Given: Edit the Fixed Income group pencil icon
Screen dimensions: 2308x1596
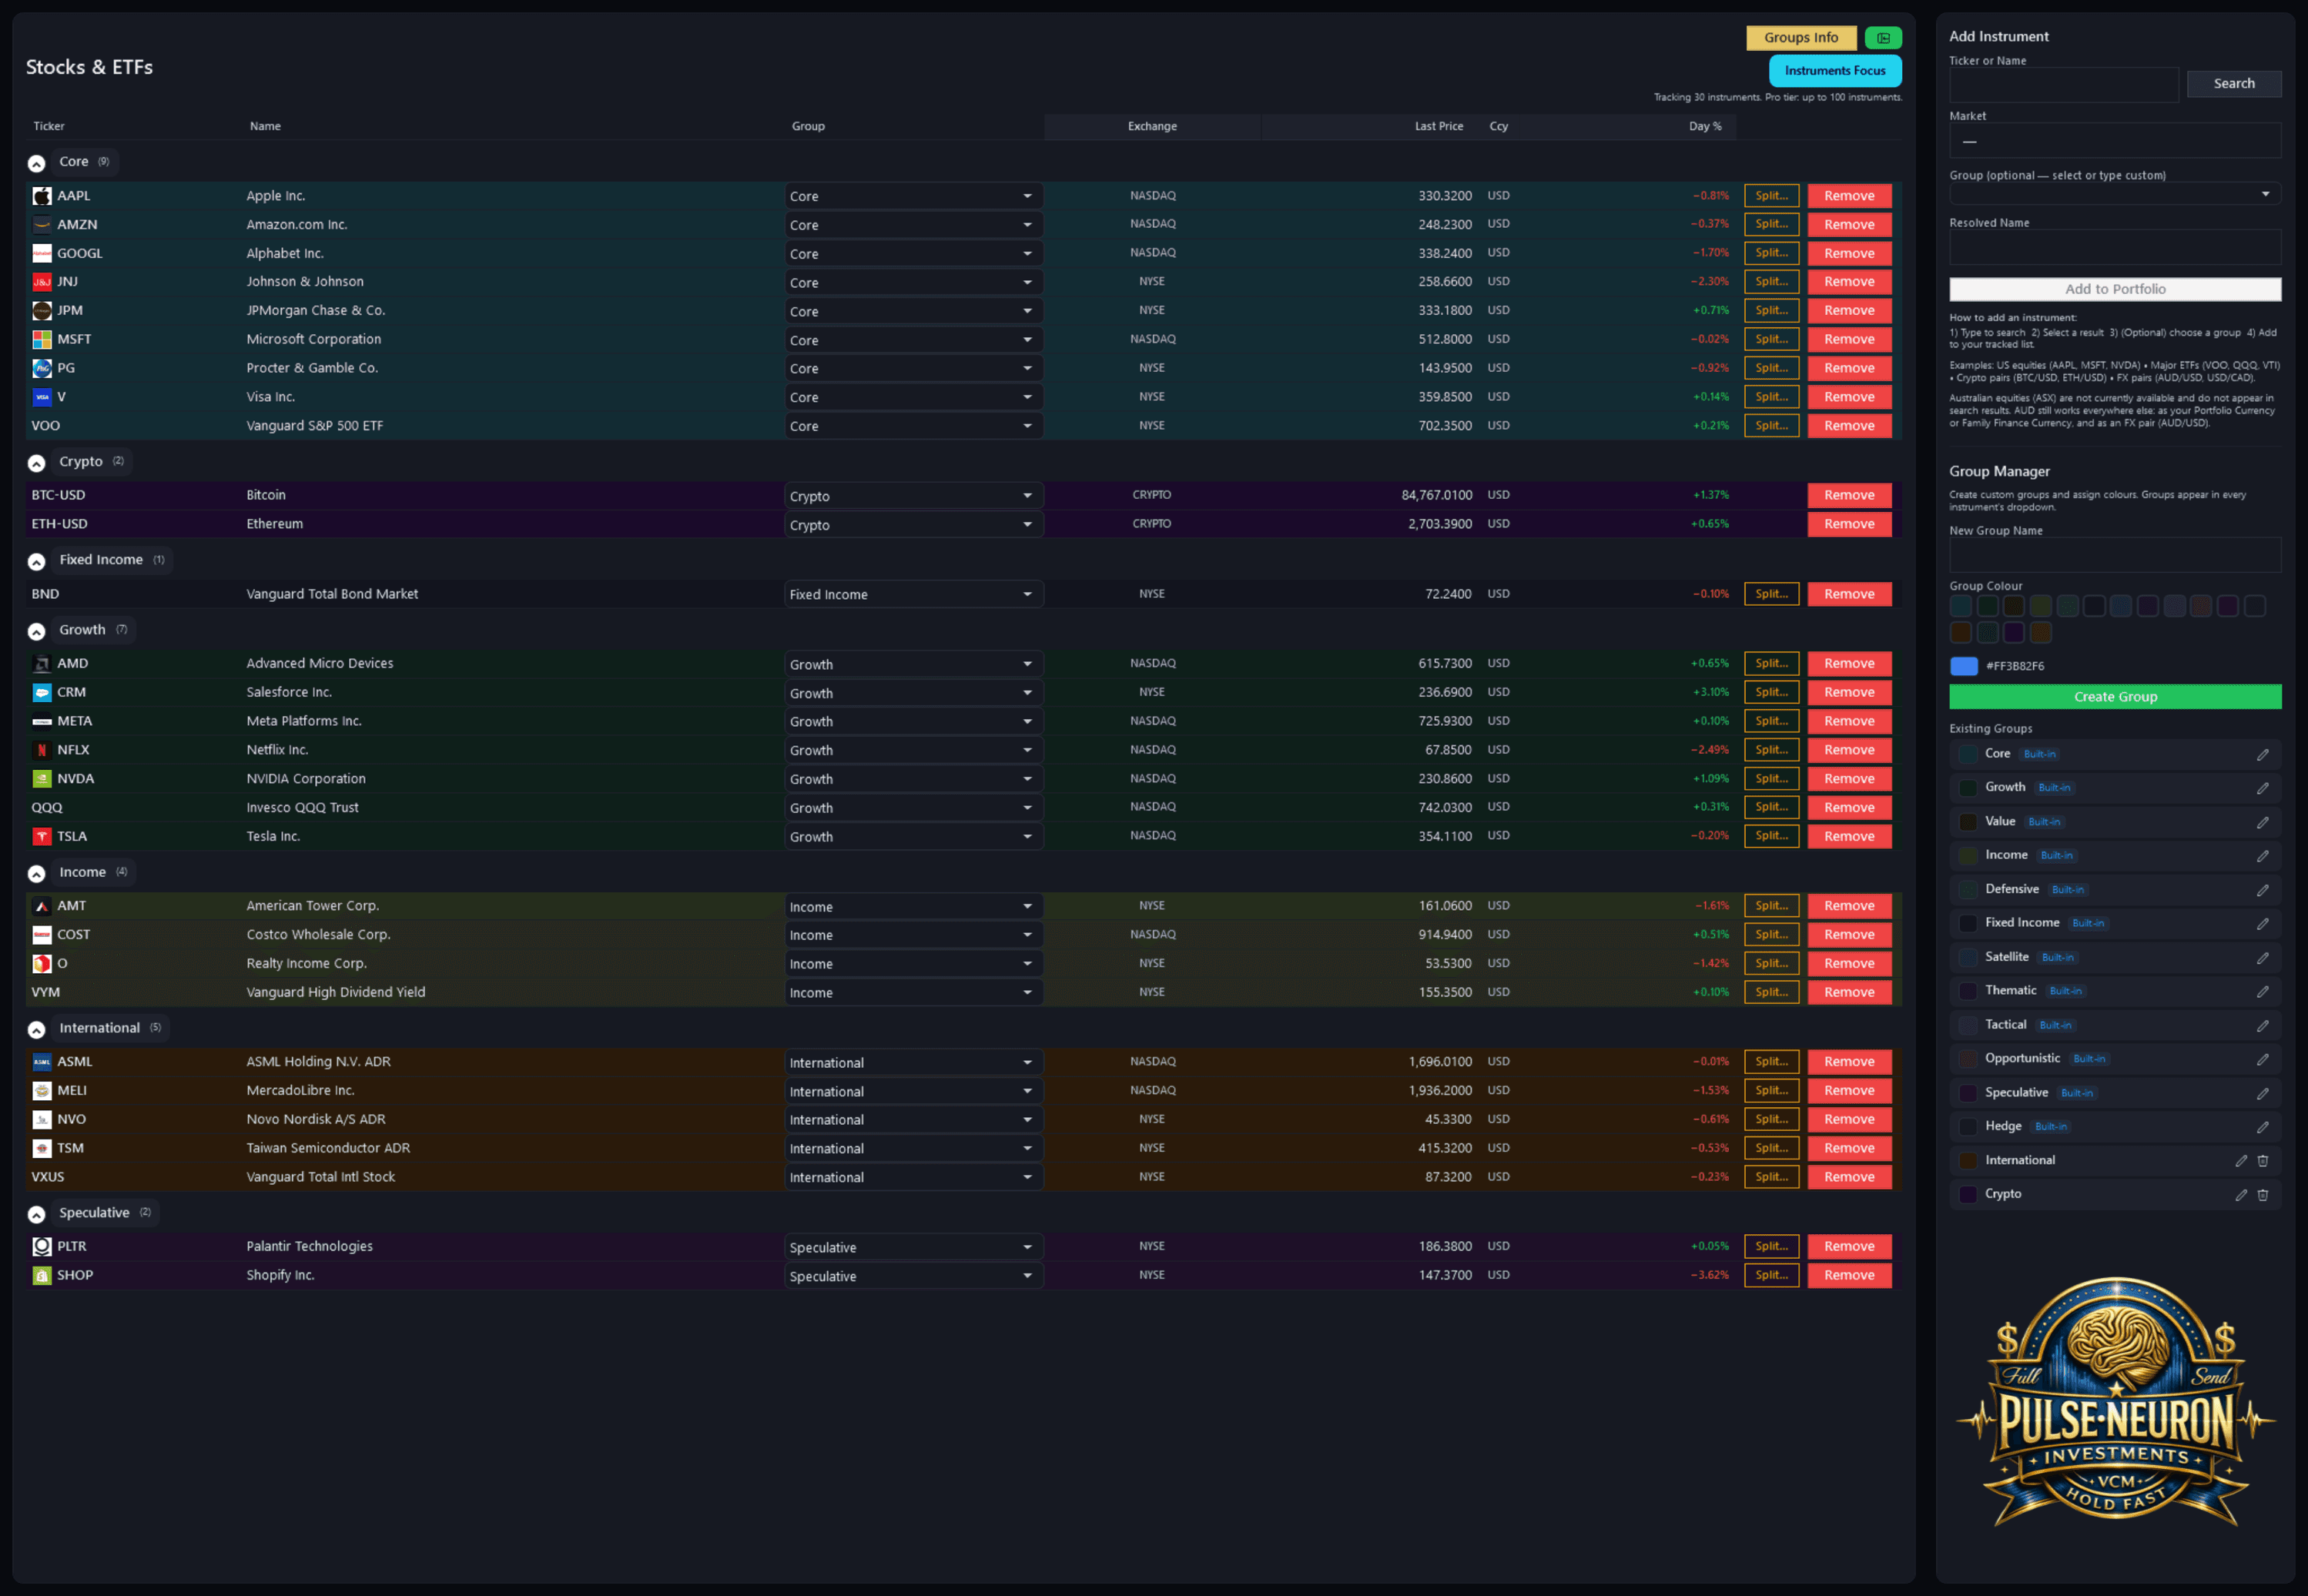Looking at the screenshot, I should pyautogui.click(x=2262, y=924).
